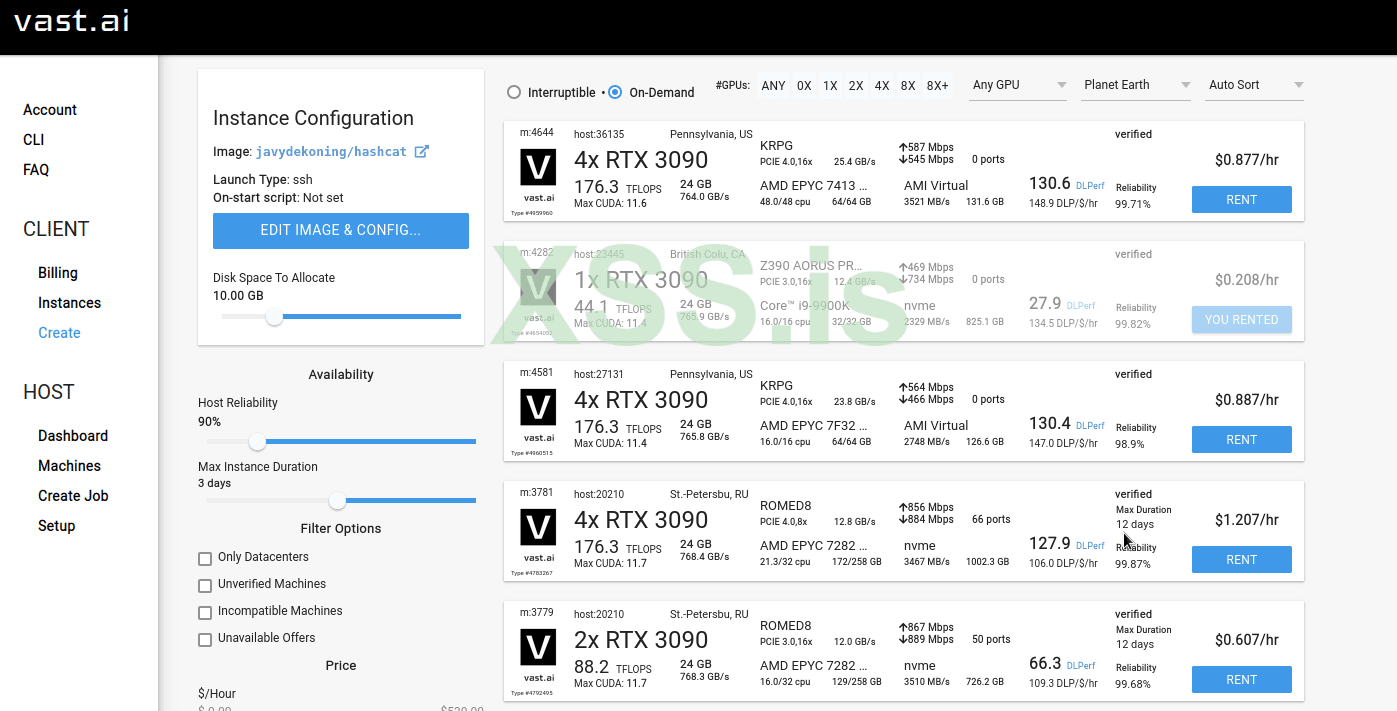Open Machines under Host

(69, 466)
